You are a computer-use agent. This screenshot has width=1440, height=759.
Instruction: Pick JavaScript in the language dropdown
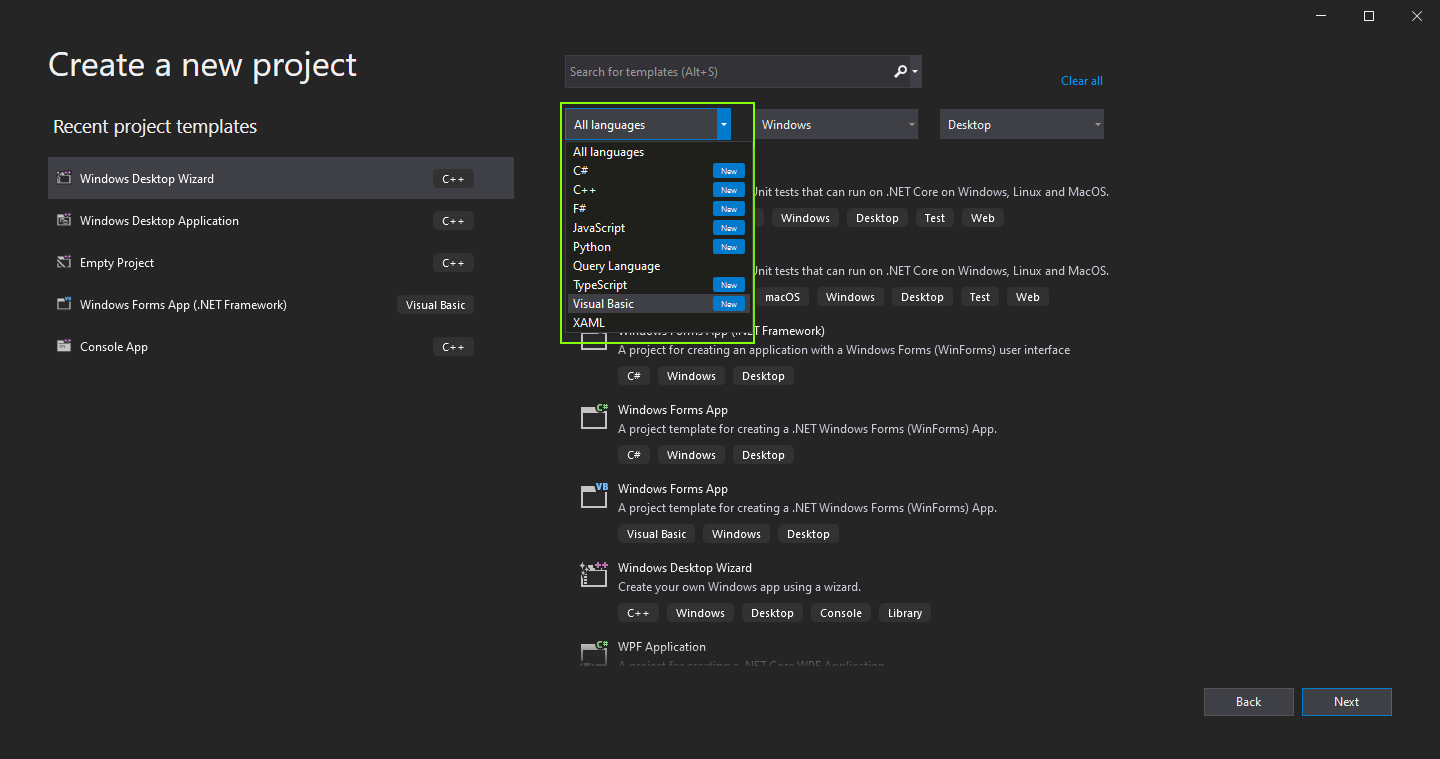pos(657,228)
